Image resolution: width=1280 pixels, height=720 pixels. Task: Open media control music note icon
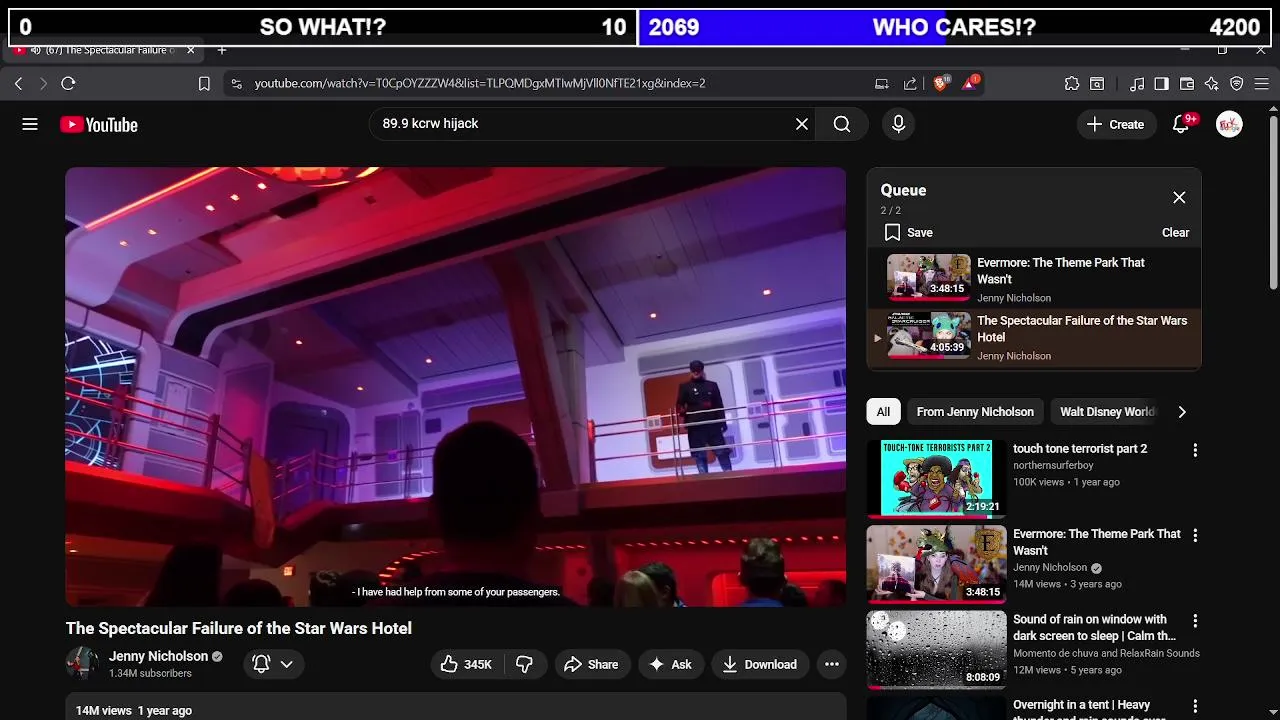point(1137,83)
